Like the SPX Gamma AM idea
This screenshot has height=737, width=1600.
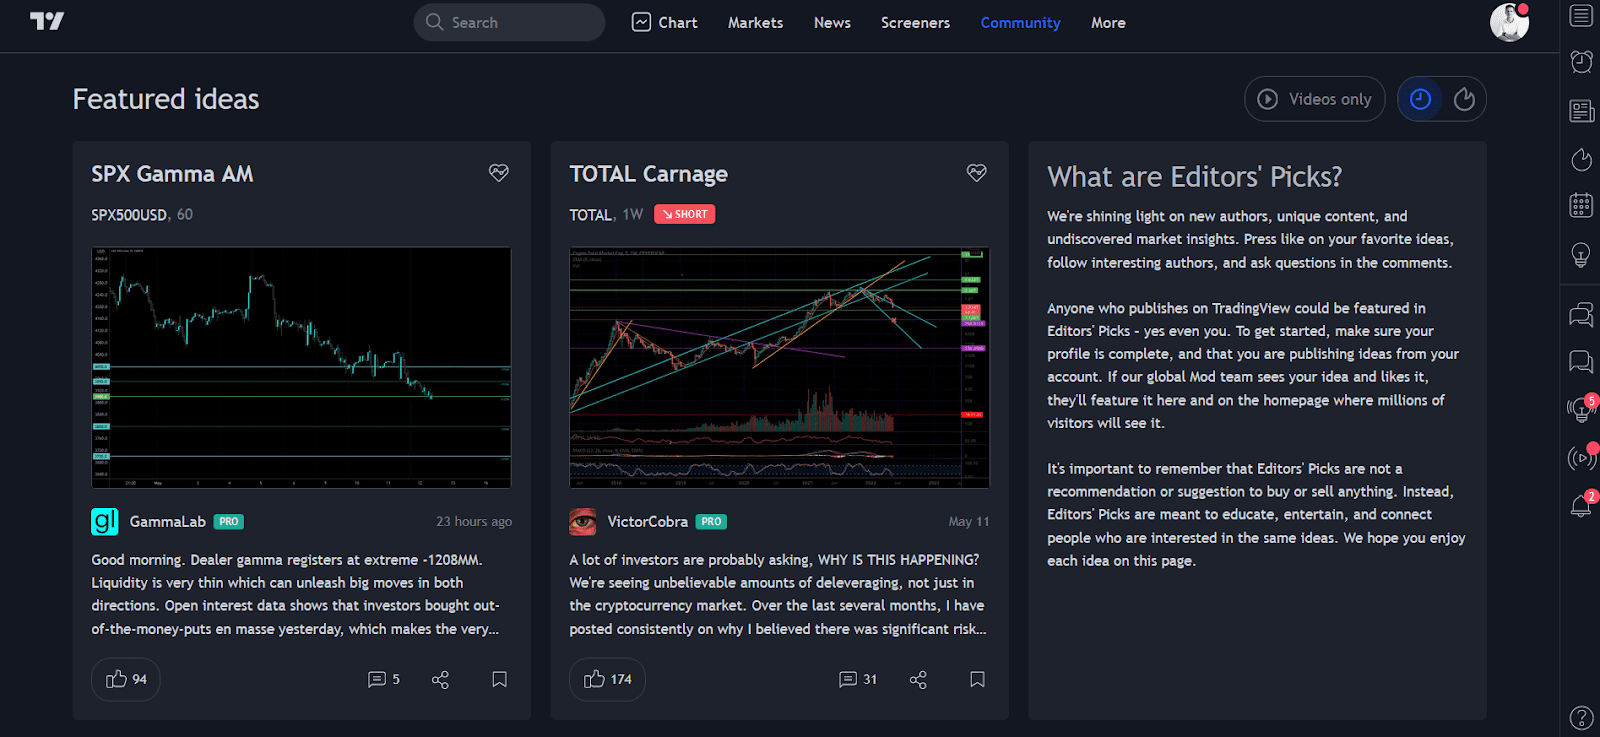coord(126,679)
